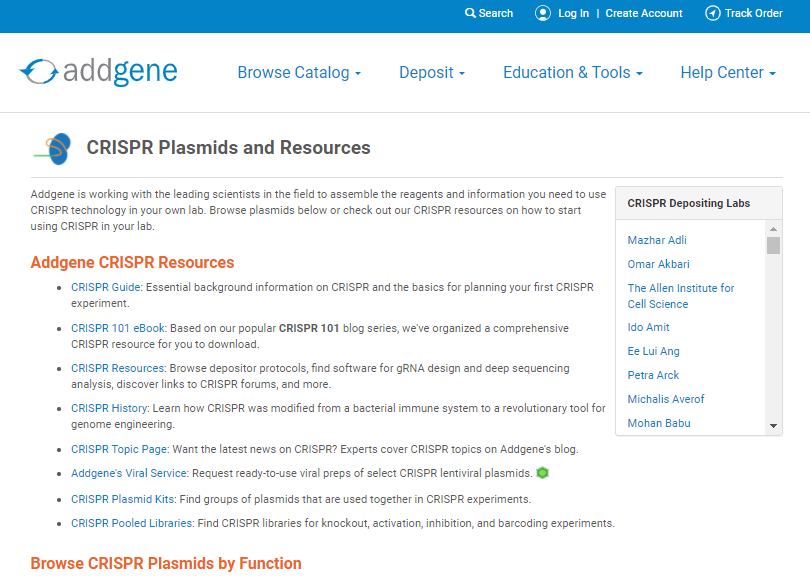Click the green viral service hexagon icon

click(x=542, y=473)
